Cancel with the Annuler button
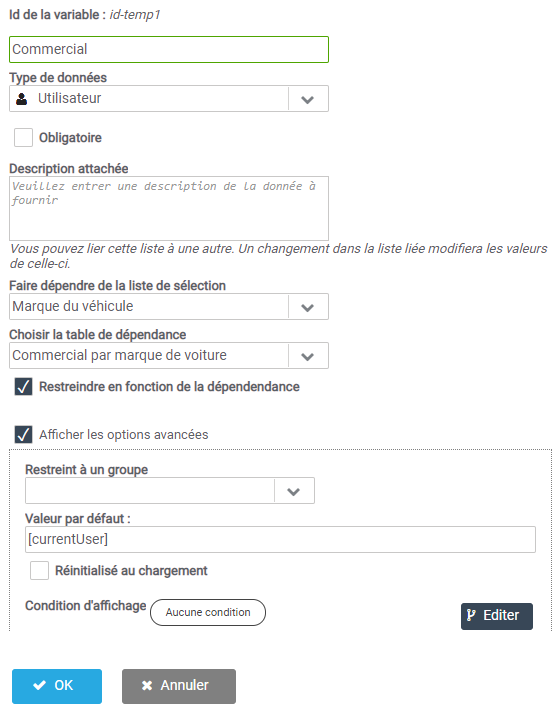This screenshot has height=708, width=556. 179,686
